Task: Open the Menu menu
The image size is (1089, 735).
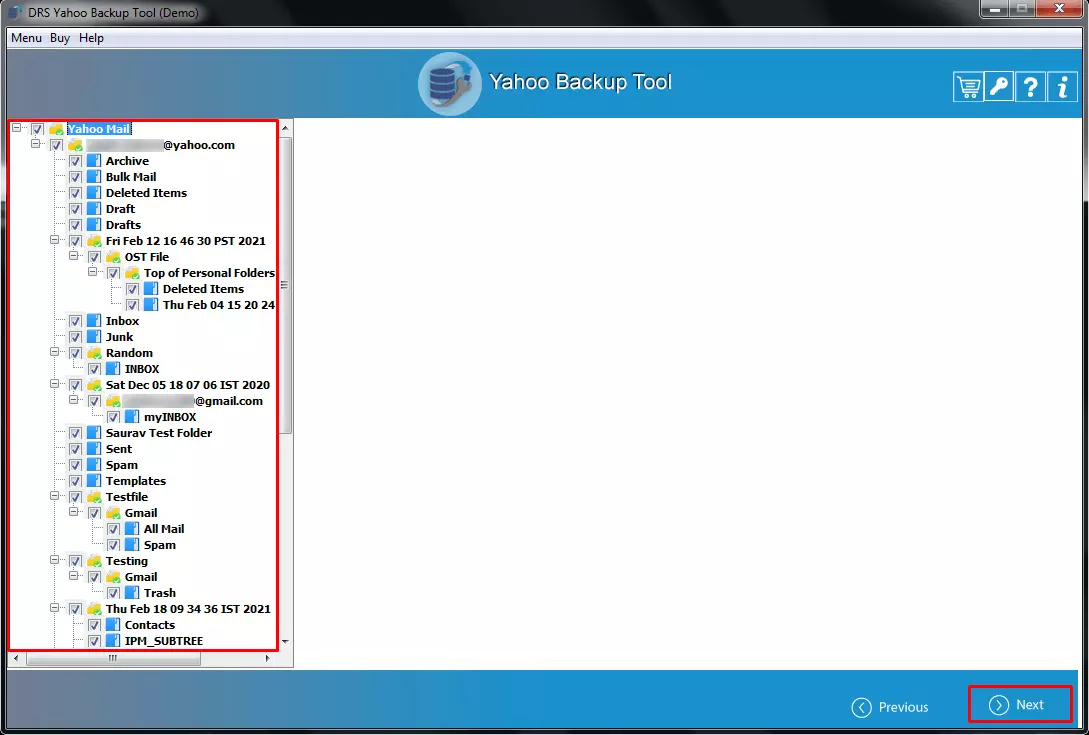Action: [x=26, y=38]
